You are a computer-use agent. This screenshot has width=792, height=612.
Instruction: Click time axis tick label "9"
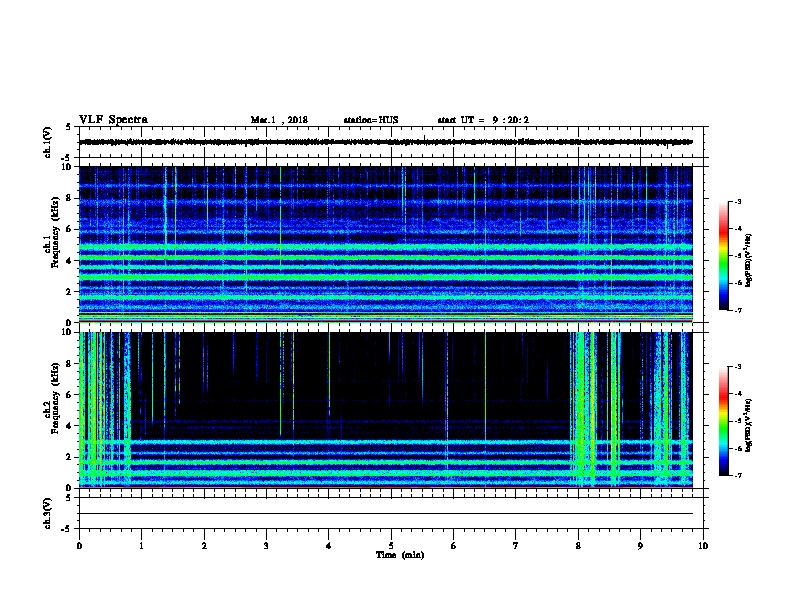[640, 546]
